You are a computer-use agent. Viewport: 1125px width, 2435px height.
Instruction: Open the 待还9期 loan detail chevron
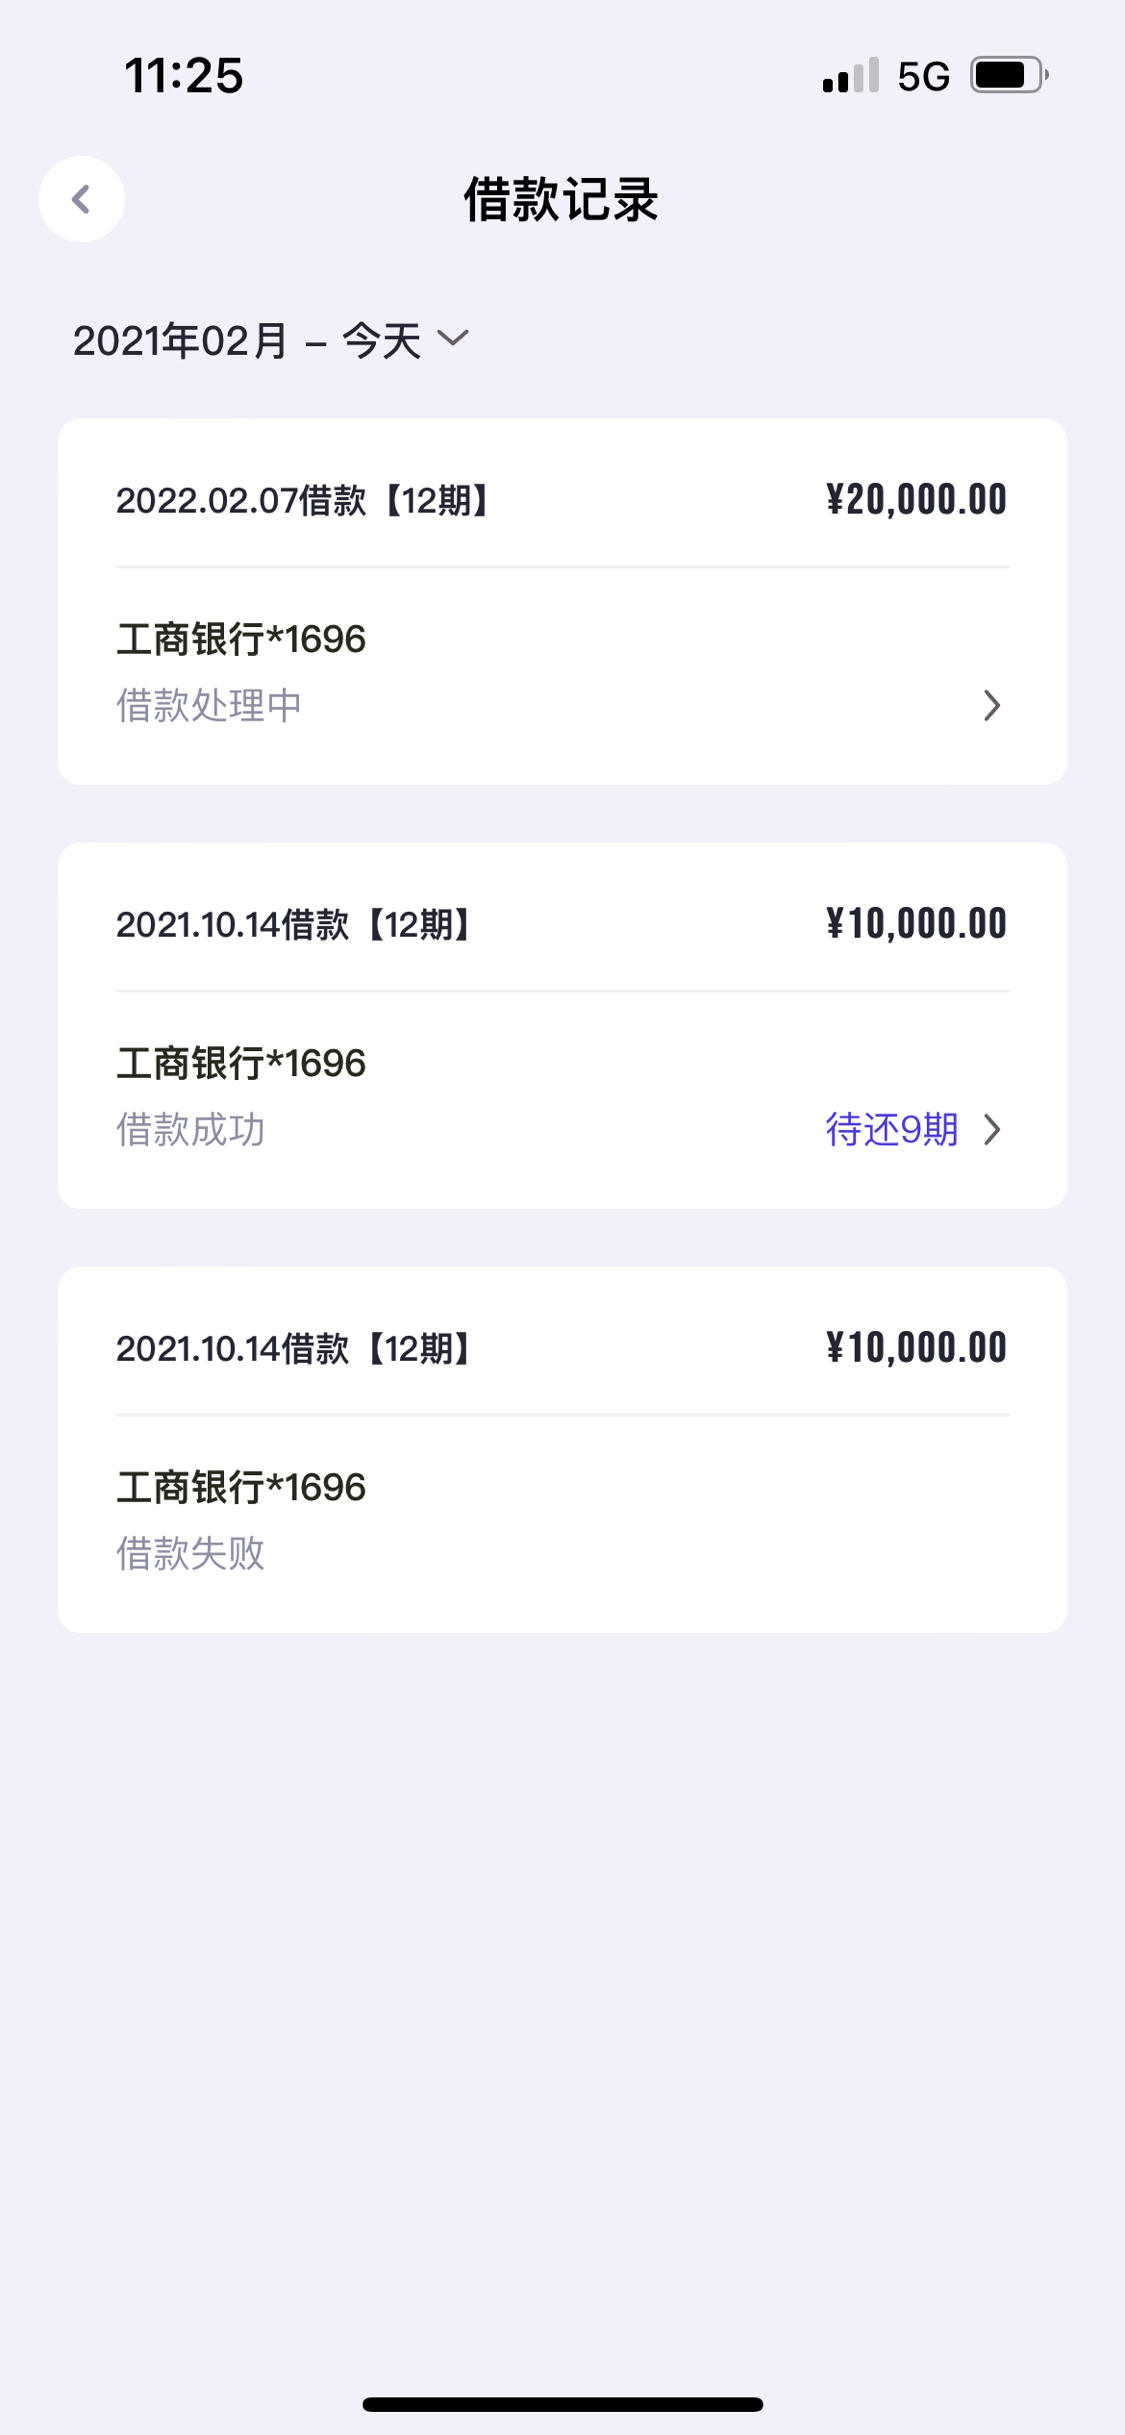pos(991,1130)
